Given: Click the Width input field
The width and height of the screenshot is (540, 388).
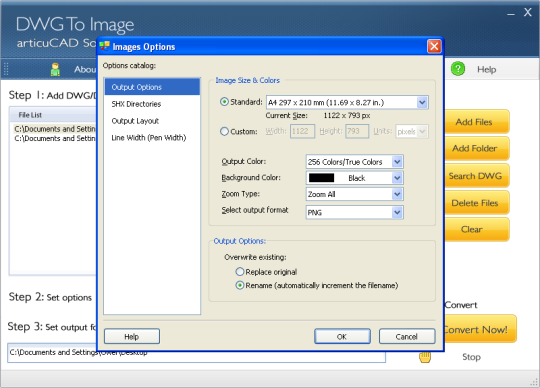Looking at the screenshot, I should 302,131.
